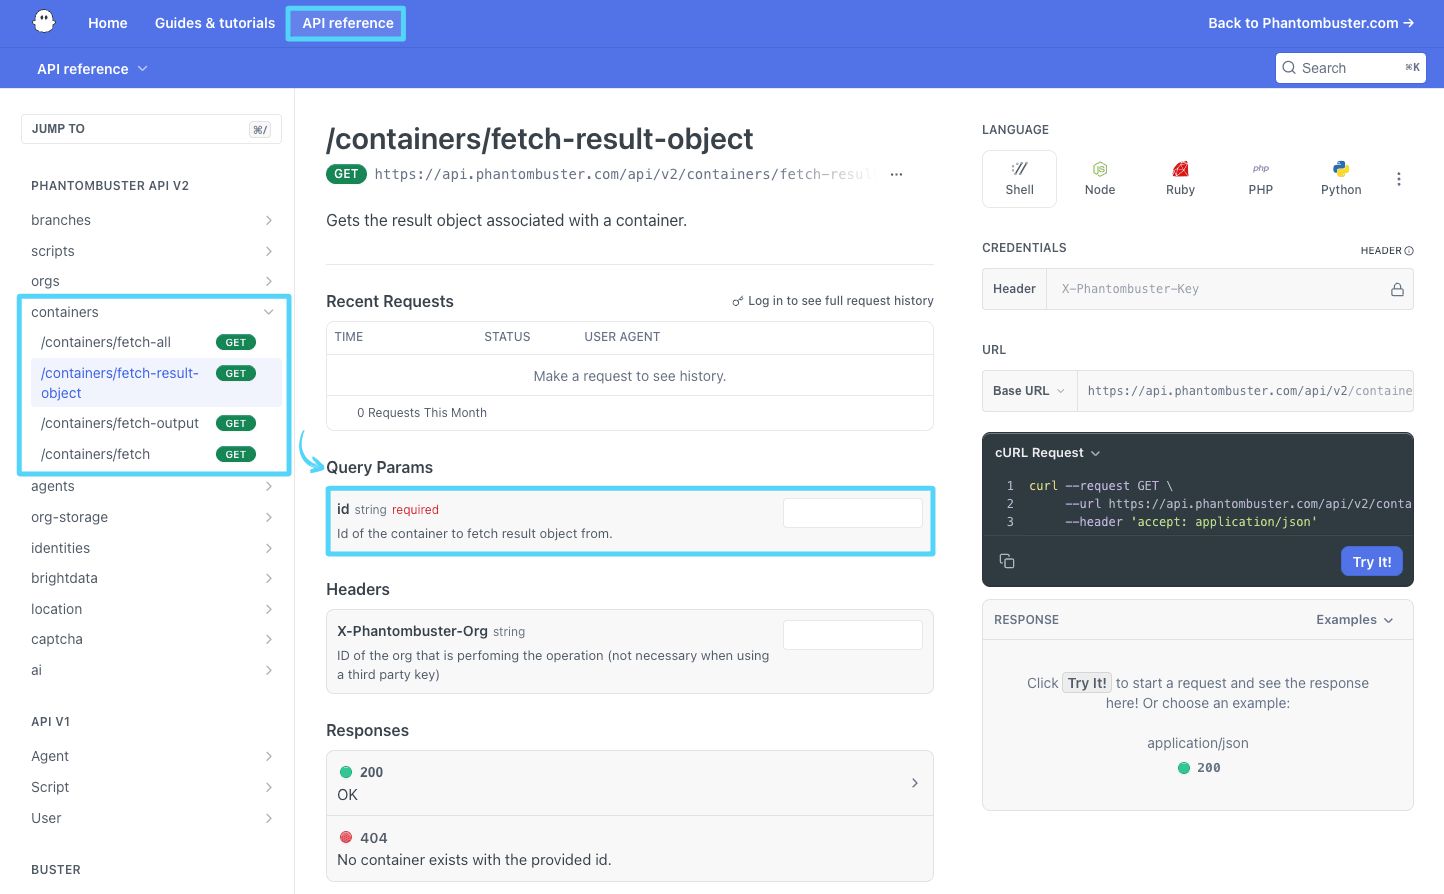This screenshot has height=894, width=1444.
Task: Click the '0 Requests This Month' text
Action: [422, 413]
